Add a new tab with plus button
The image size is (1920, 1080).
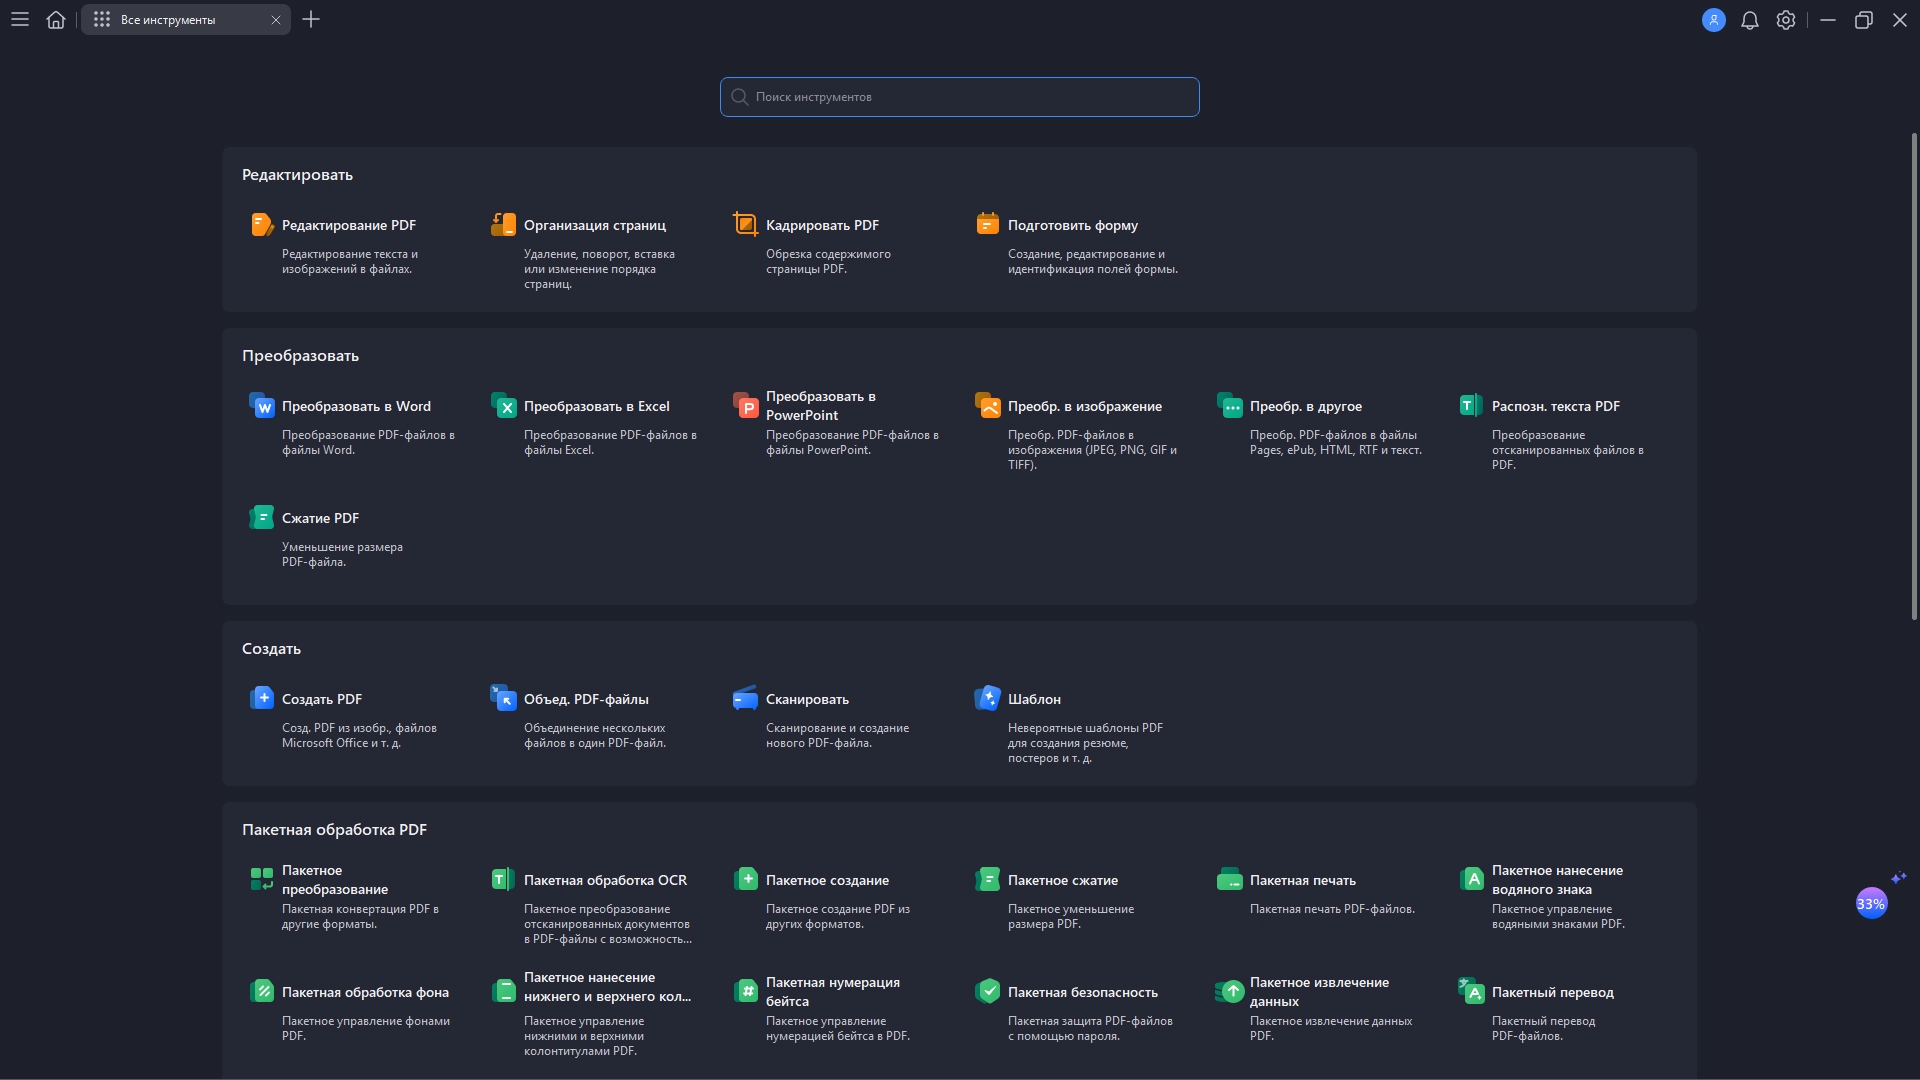[311, 20]
